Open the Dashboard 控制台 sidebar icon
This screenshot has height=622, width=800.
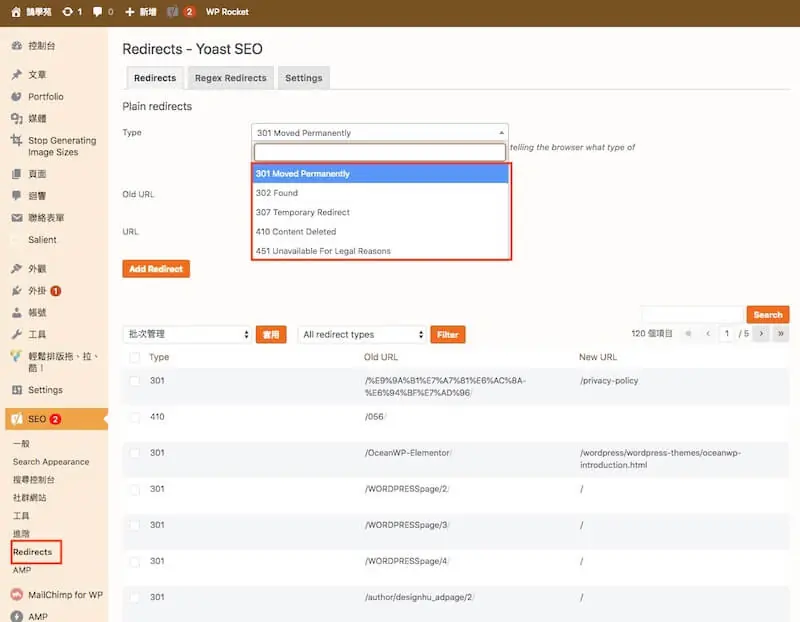[17, 45]
